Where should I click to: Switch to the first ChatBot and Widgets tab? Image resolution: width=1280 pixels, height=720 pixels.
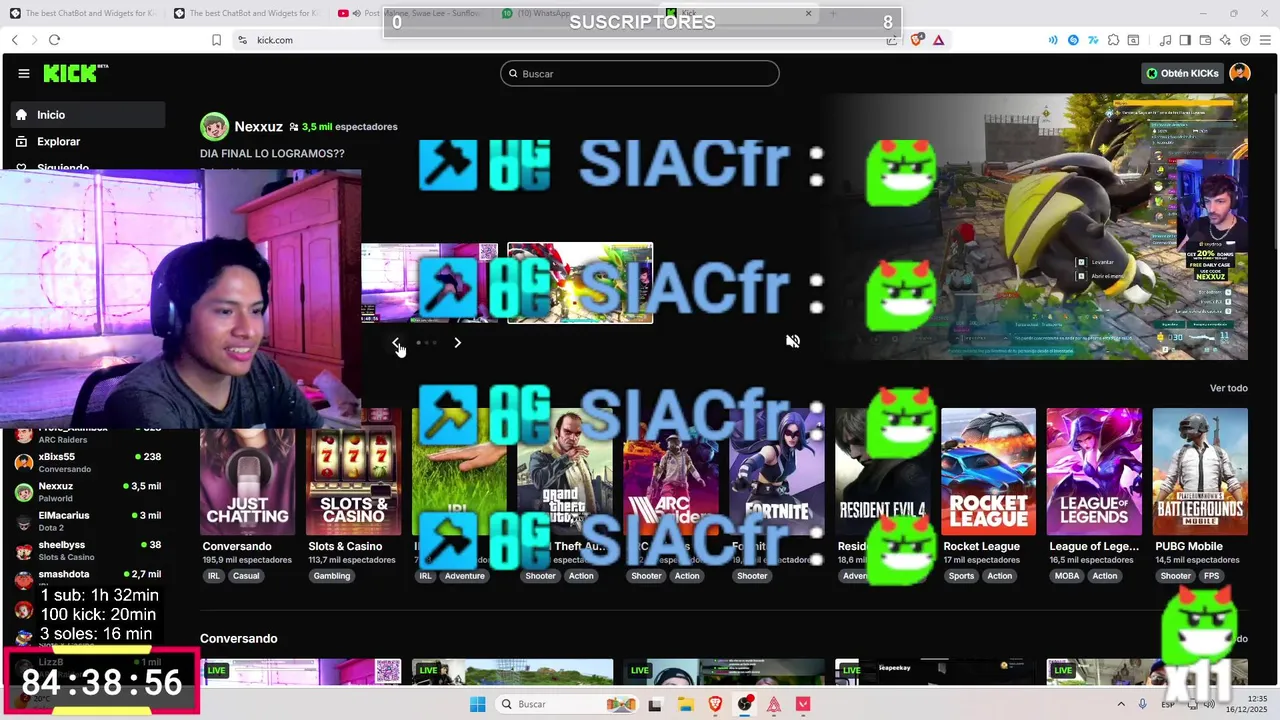coord(82,13)
